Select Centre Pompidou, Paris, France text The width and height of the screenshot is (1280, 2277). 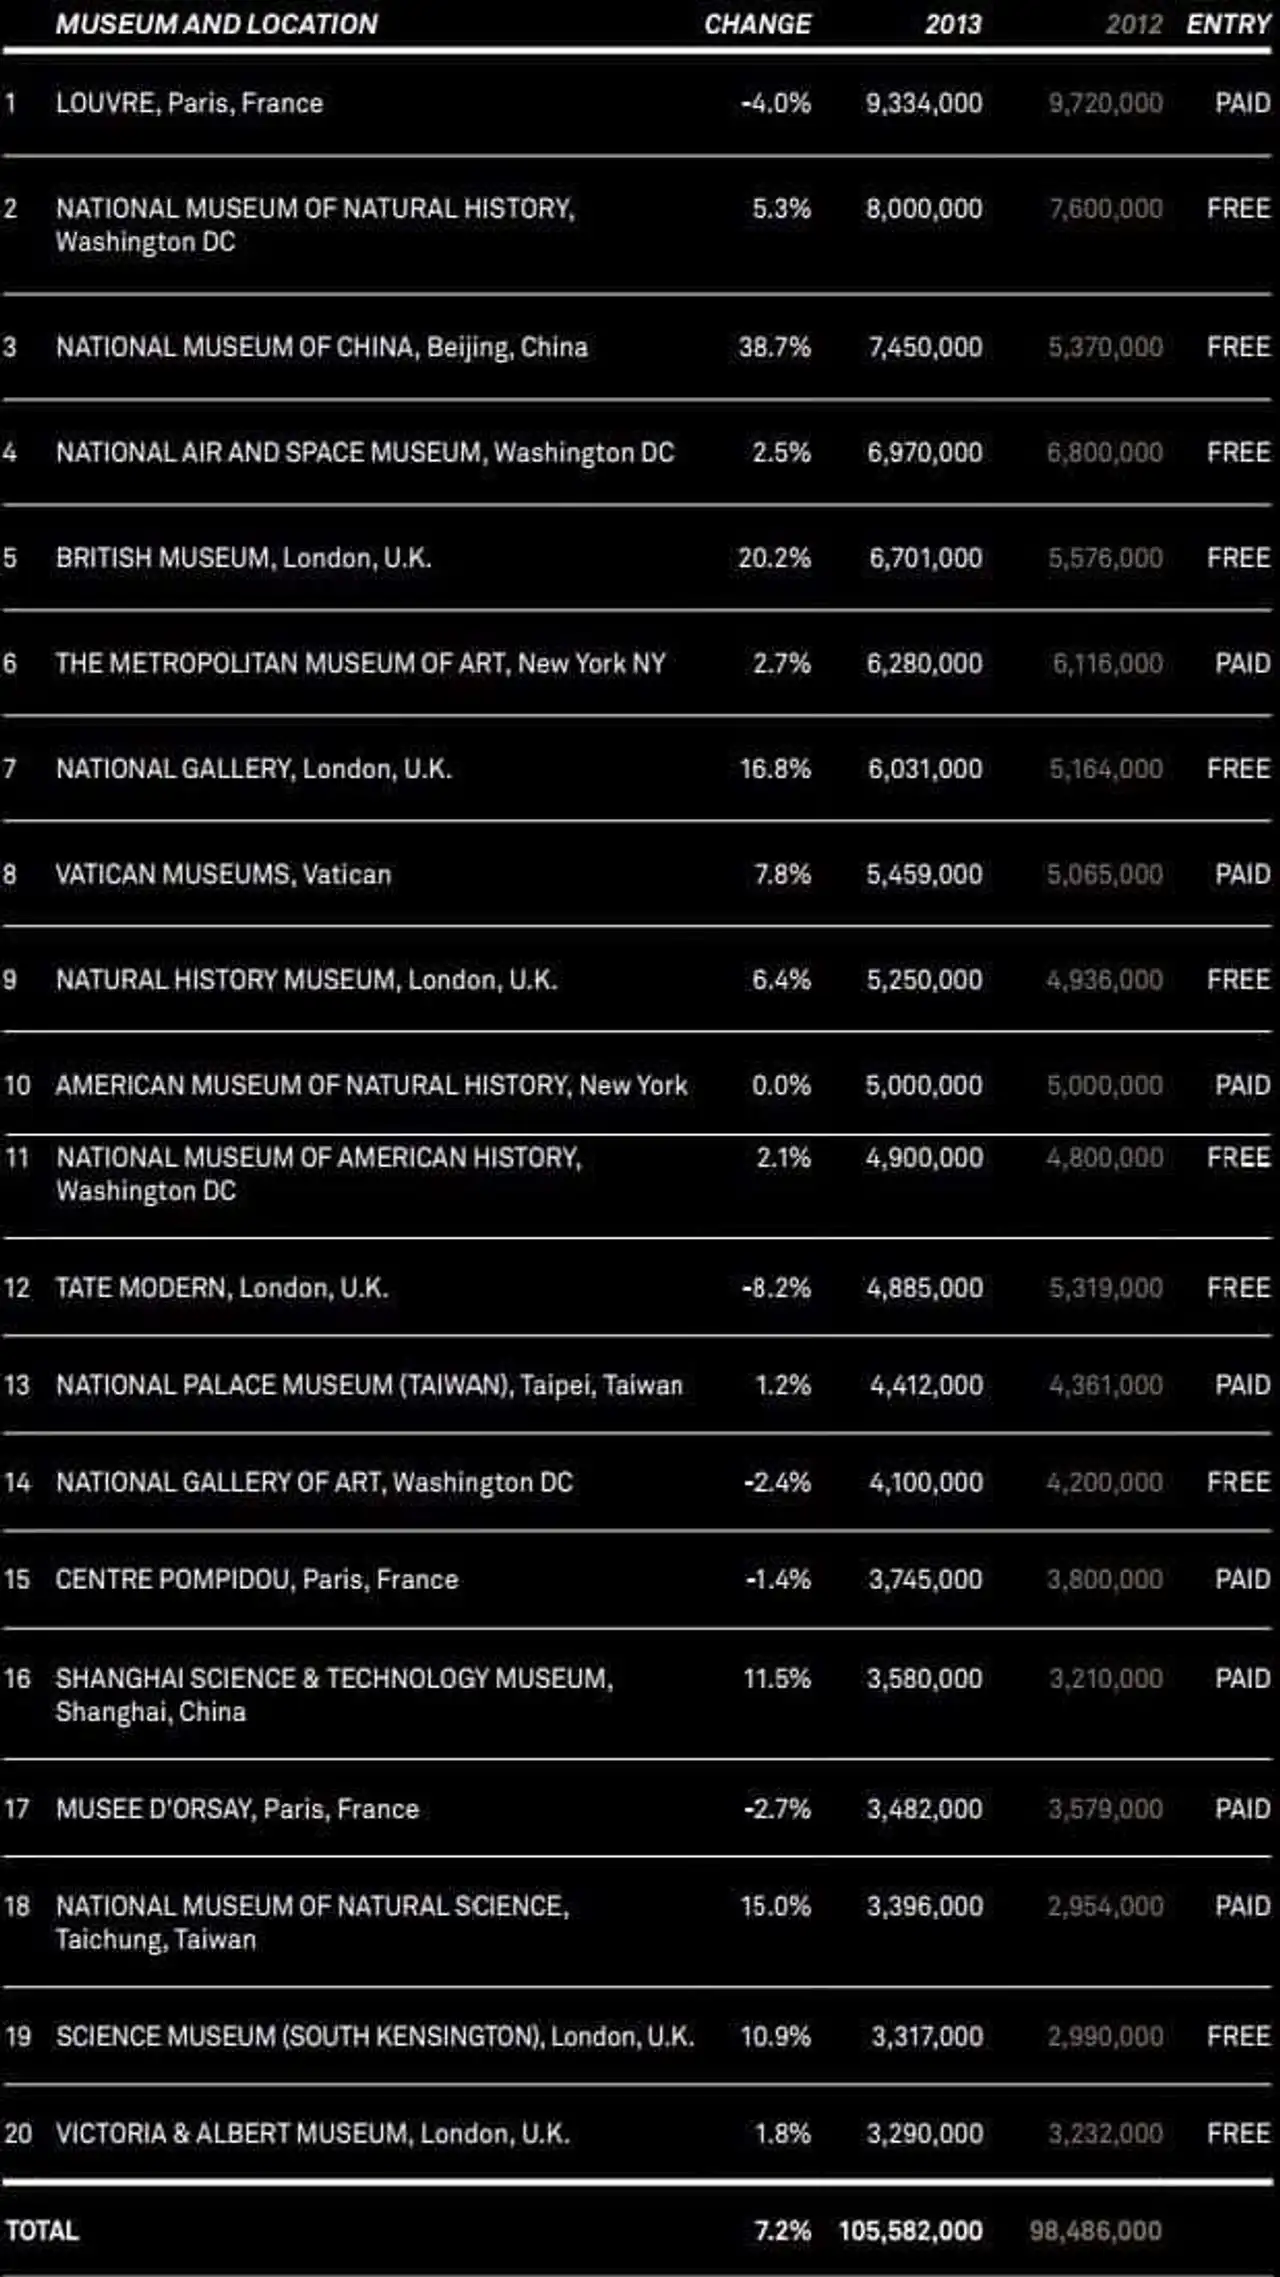coord(257,1579)
